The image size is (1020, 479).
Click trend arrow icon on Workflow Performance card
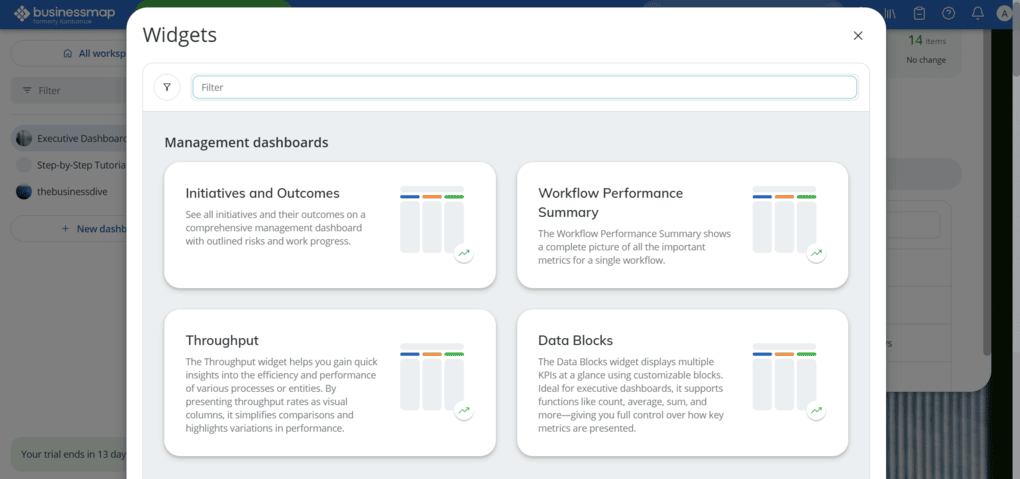816,254
